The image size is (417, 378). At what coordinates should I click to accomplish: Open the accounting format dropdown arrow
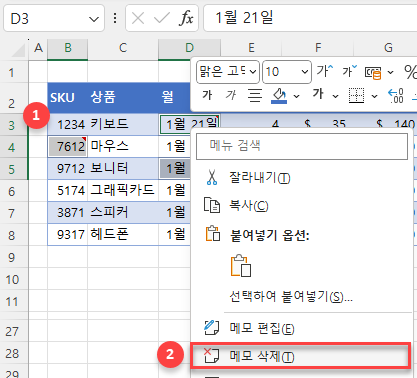click(390, 72)
